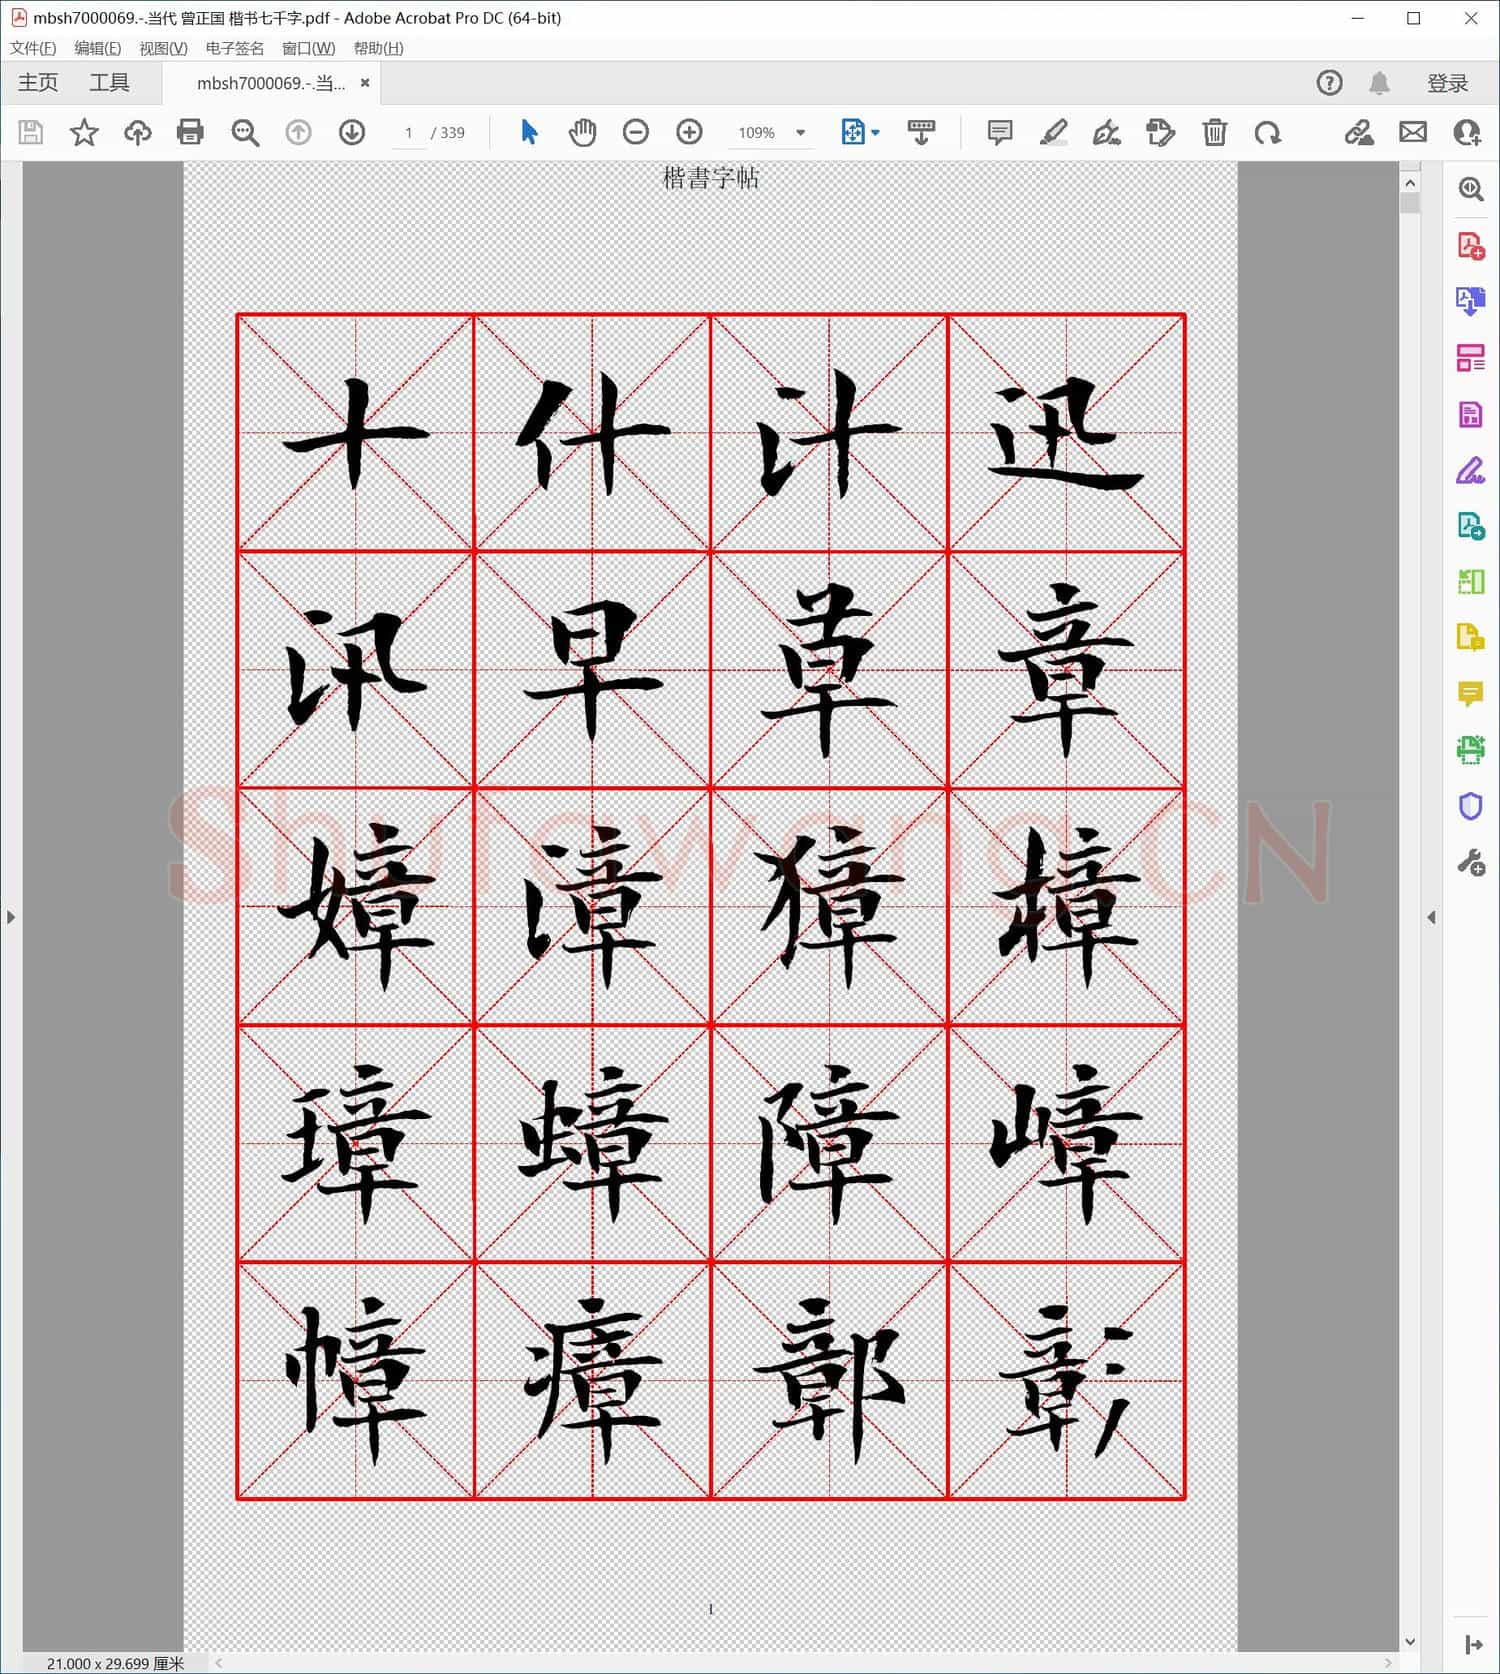
Task: Switch to 主页 tab
Action: coord(38,83)
